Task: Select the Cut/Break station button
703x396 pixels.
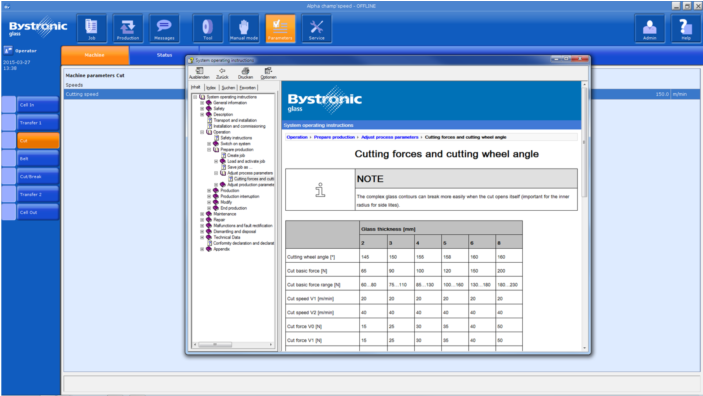Action: (x=38, y=177)
